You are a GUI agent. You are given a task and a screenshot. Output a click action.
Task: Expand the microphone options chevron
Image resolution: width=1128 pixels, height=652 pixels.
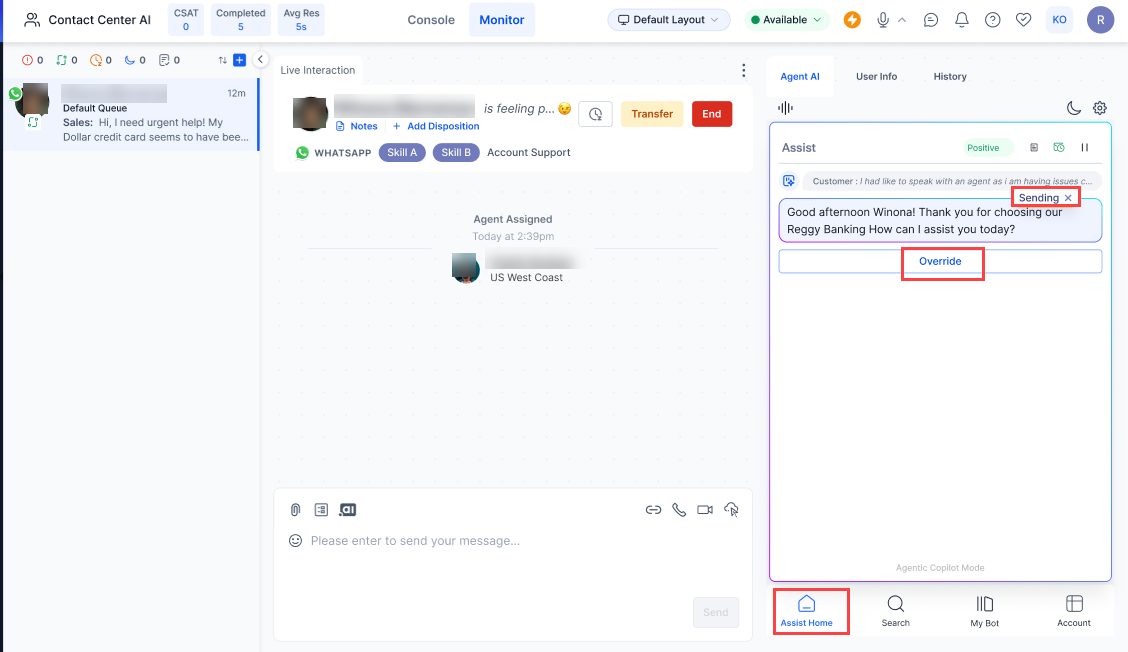[902, 20]
